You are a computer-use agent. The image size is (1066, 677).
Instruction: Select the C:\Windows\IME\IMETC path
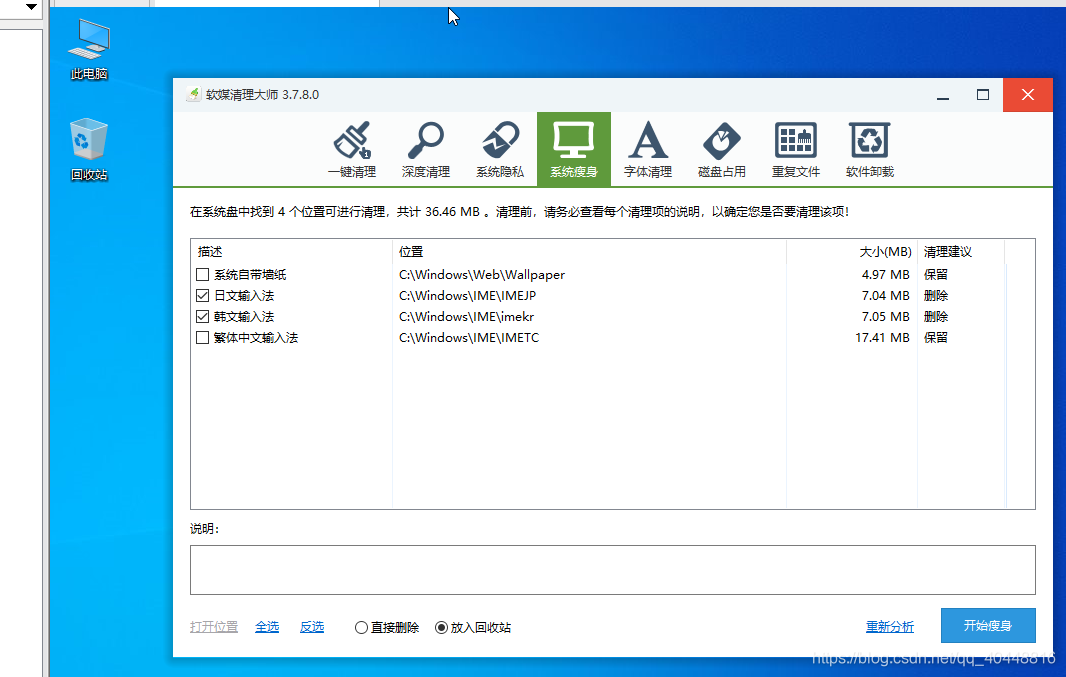coord(469,338)
